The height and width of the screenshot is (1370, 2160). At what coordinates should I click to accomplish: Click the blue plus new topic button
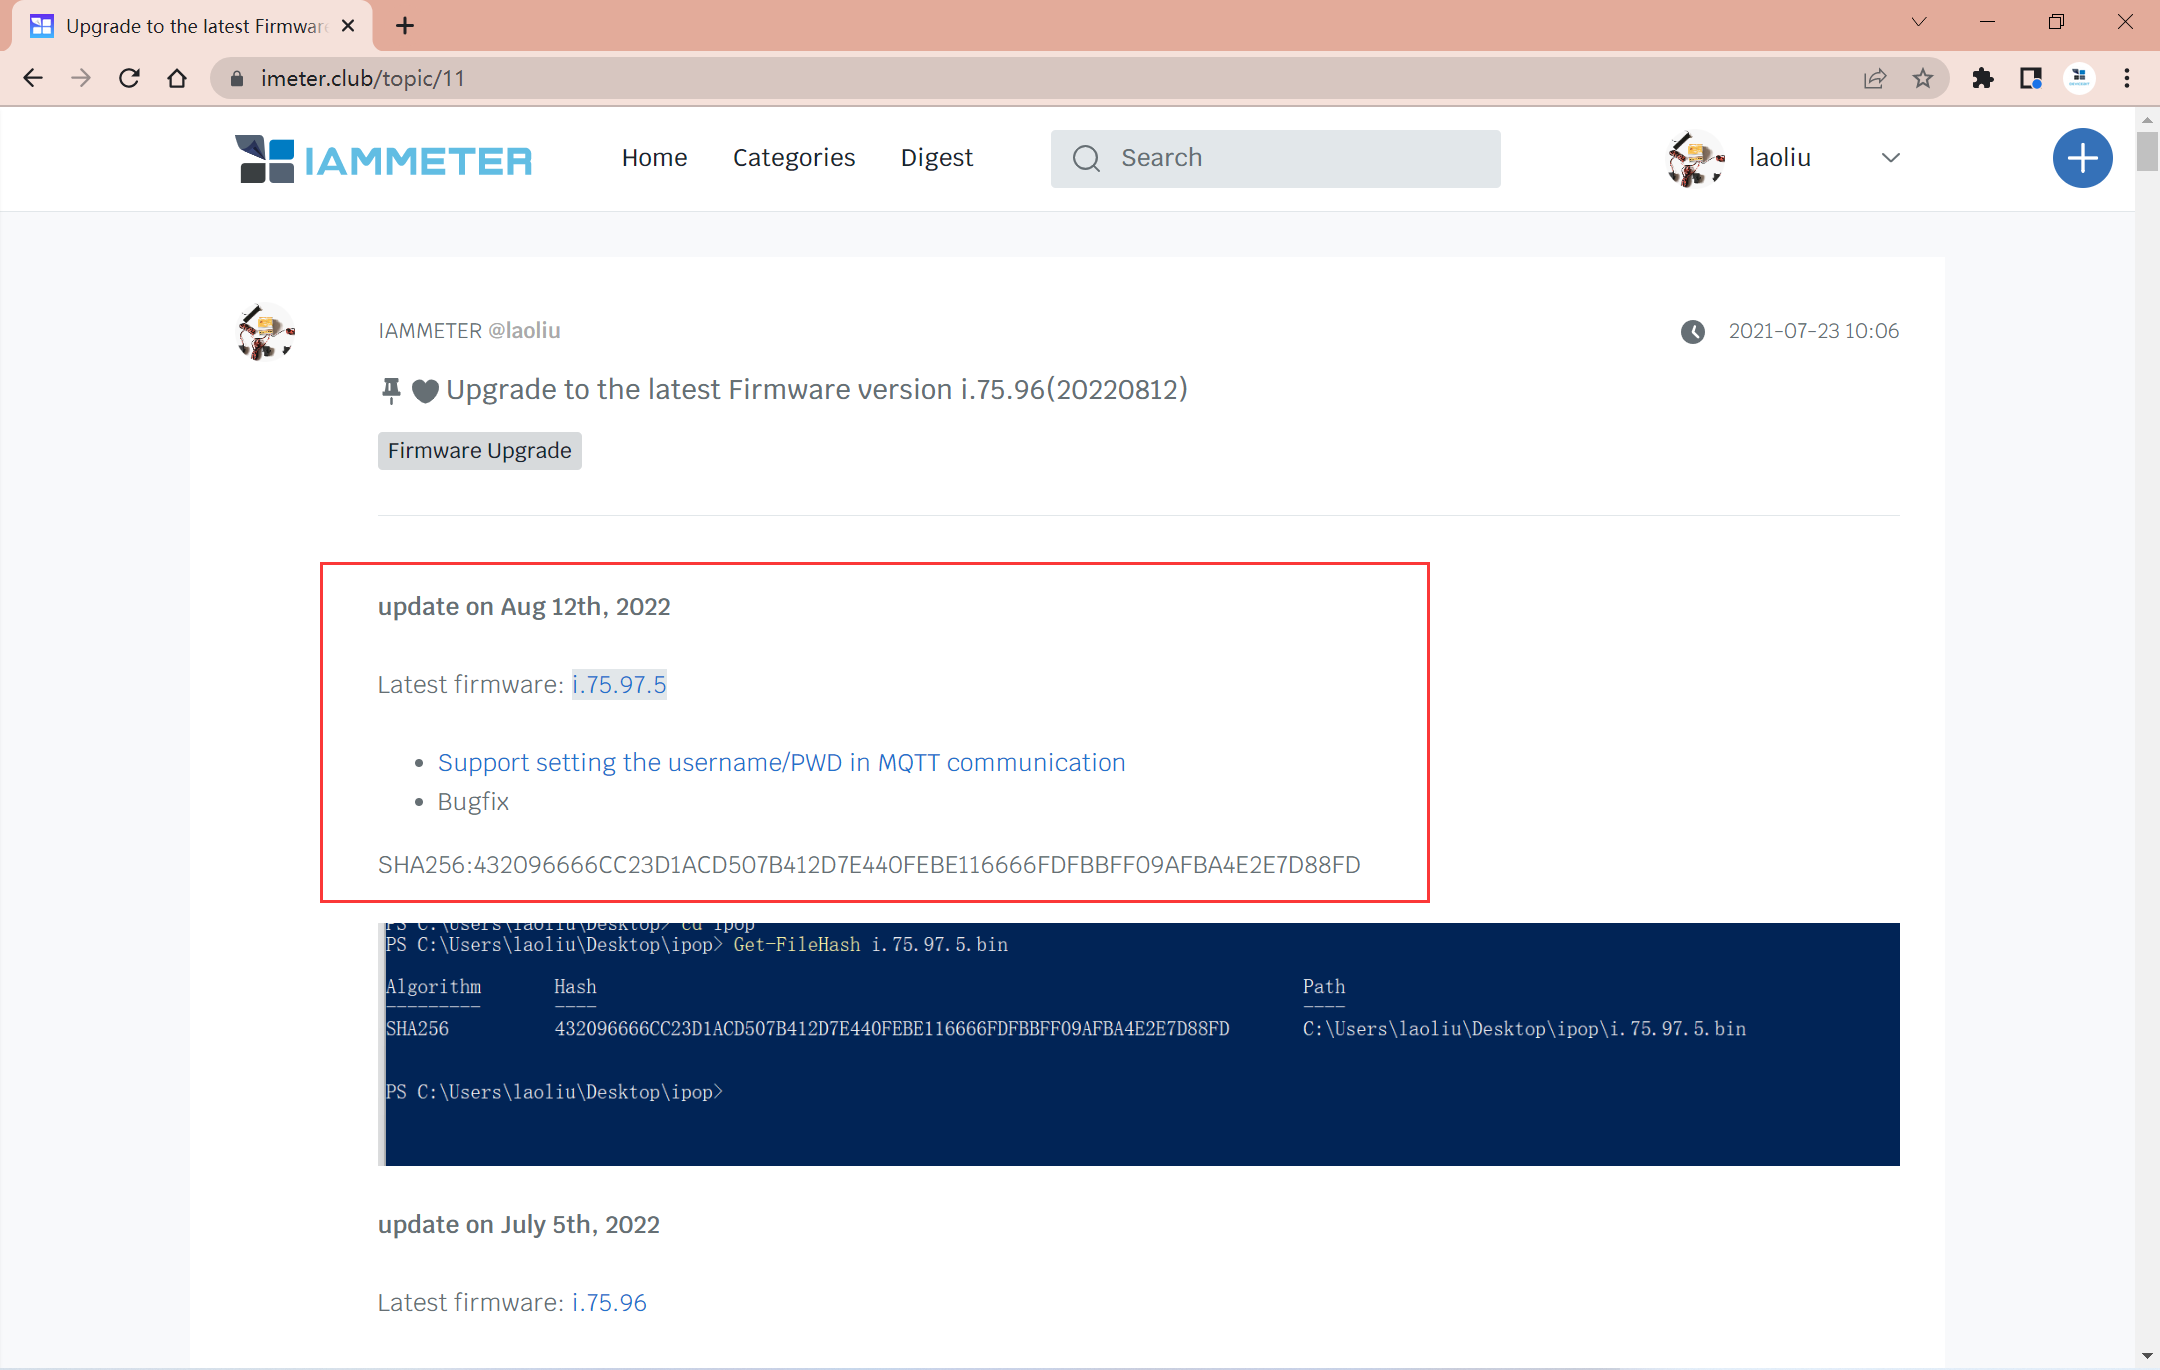(x=2082, y=158)
